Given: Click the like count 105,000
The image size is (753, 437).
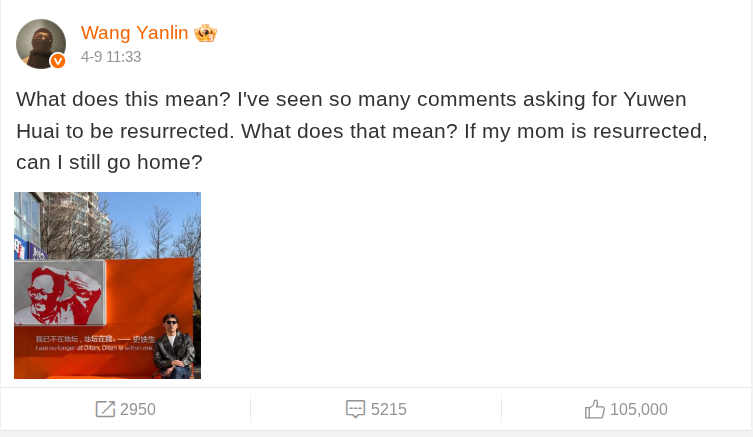Looking at the screenshot, I should pos(639,409).
